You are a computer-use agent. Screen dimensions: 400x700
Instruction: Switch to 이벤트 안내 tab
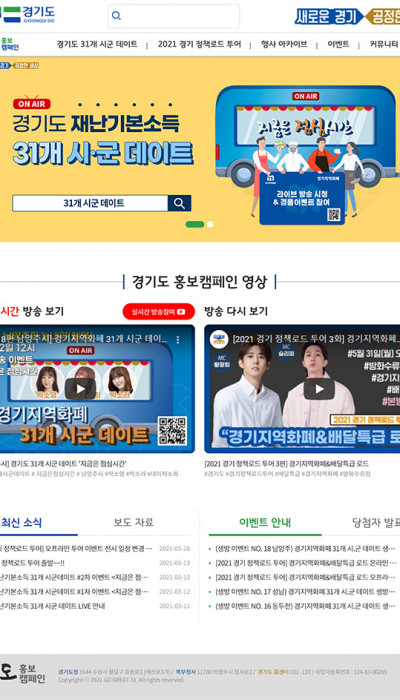coord(265,522)
